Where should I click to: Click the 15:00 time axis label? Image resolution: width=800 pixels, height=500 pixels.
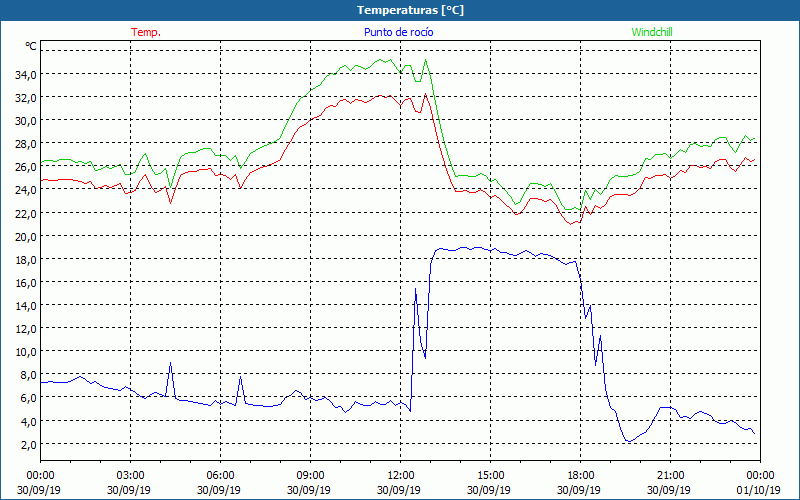[x=490, y=476]
